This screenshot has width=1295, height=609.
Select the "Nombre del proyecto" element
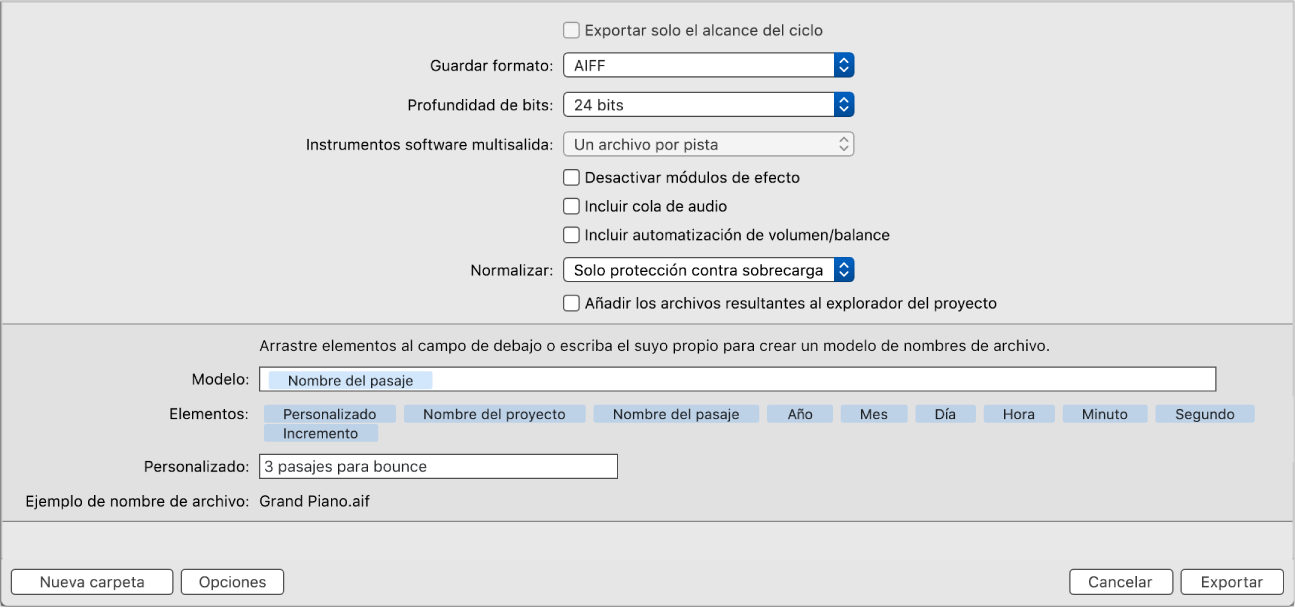tap(495, 413)
